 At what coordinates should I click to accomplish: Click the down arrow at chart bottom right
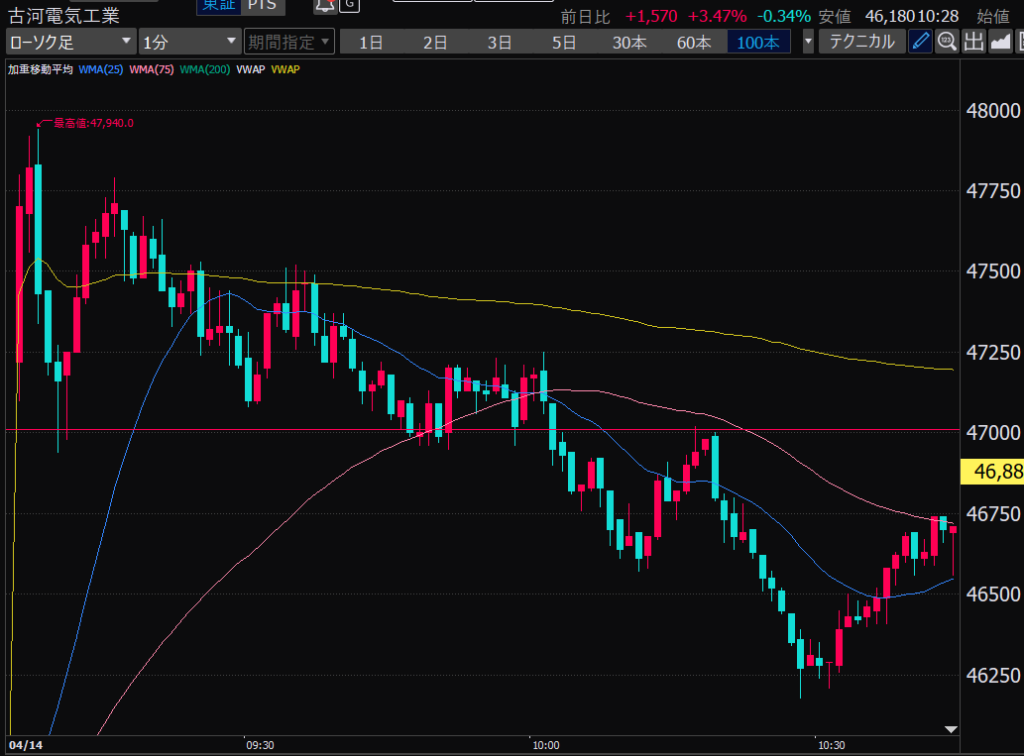(951, 729)
